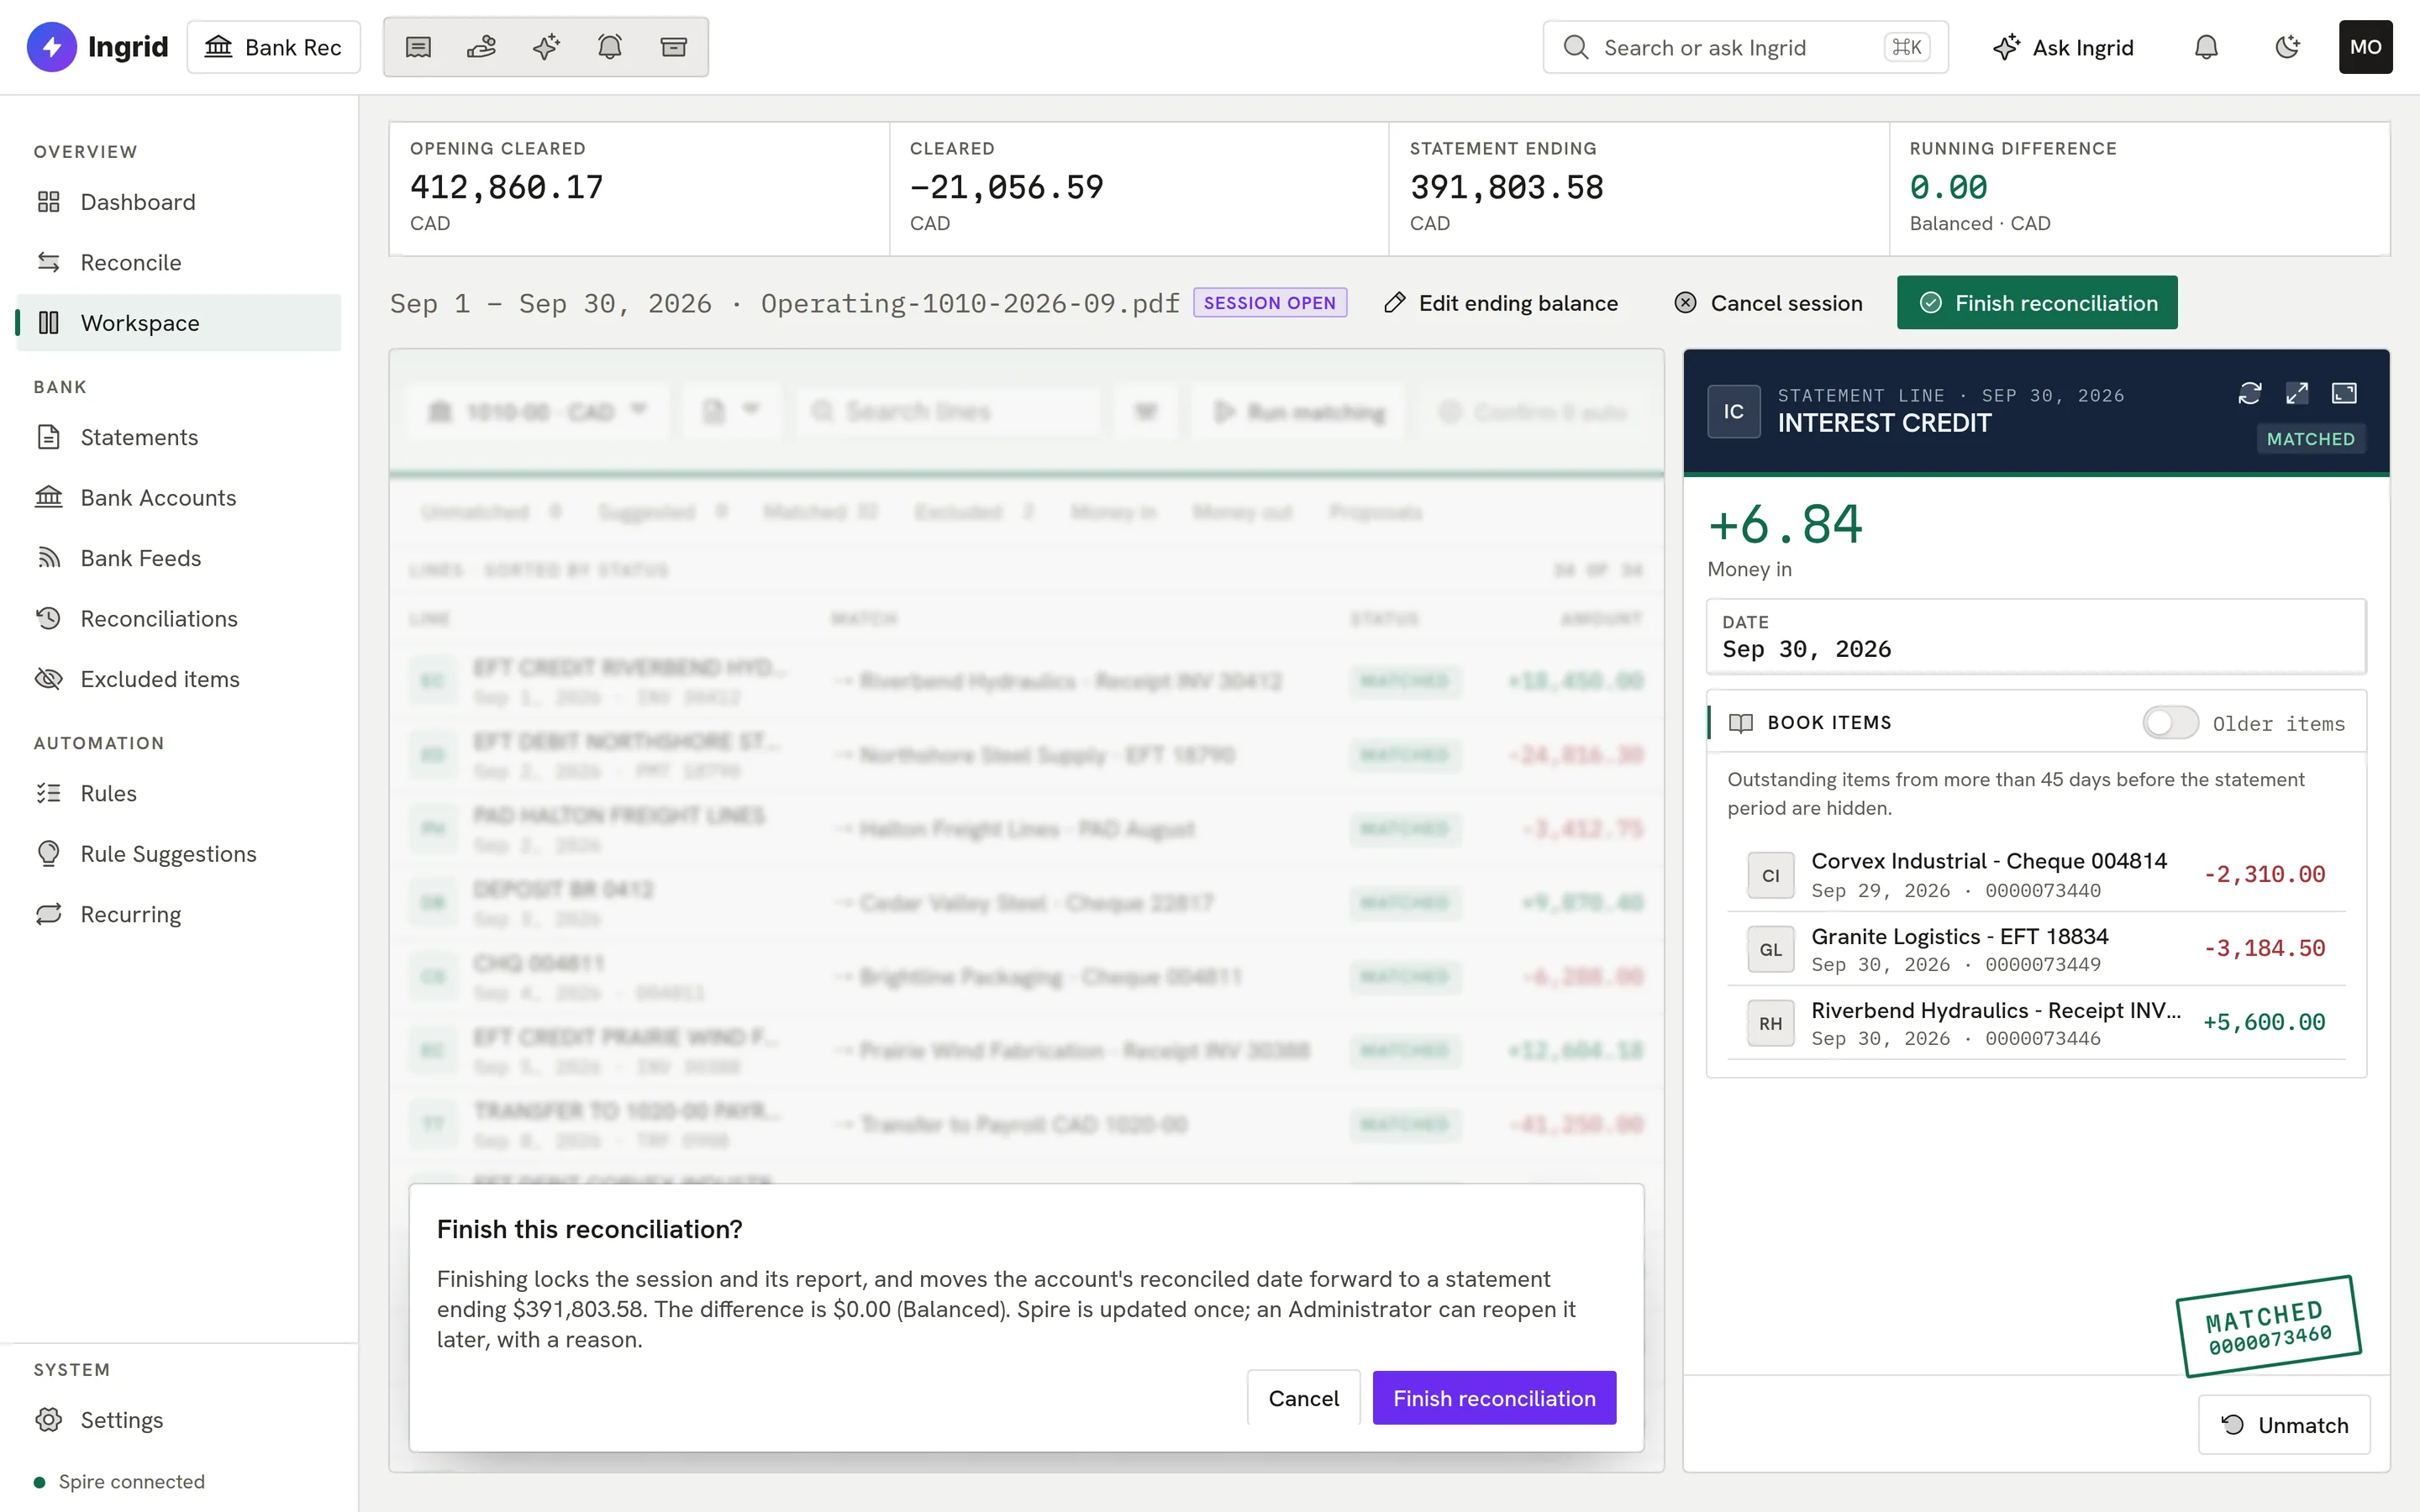Click the BOOK ITEMS book icon
Viewport: 2420px width, 1512px height.
click(1741, 723)
